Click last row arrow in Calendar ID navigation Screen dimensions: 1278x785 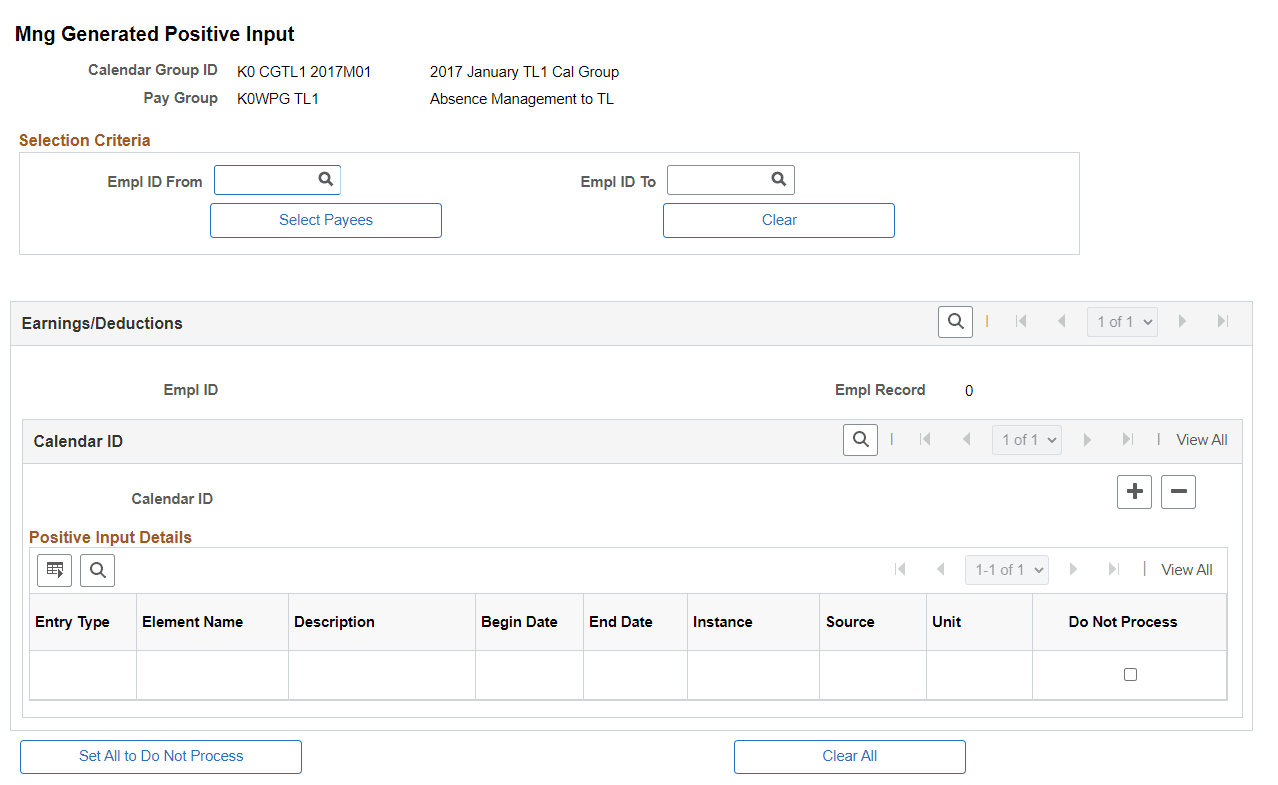click(x=1128, y=440)
